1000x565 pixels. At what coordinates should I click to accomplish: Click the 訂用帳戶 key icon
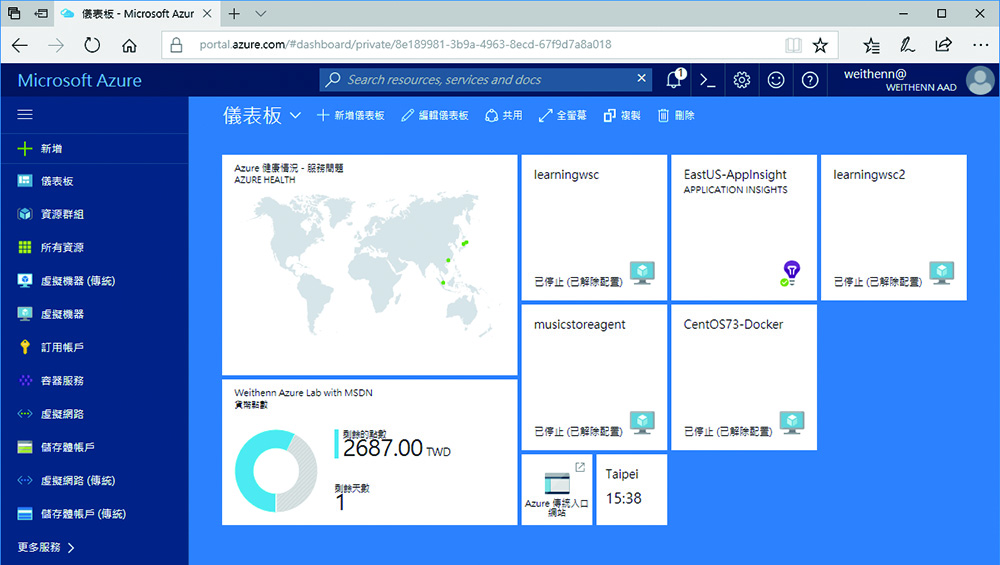tap(25, 347)
